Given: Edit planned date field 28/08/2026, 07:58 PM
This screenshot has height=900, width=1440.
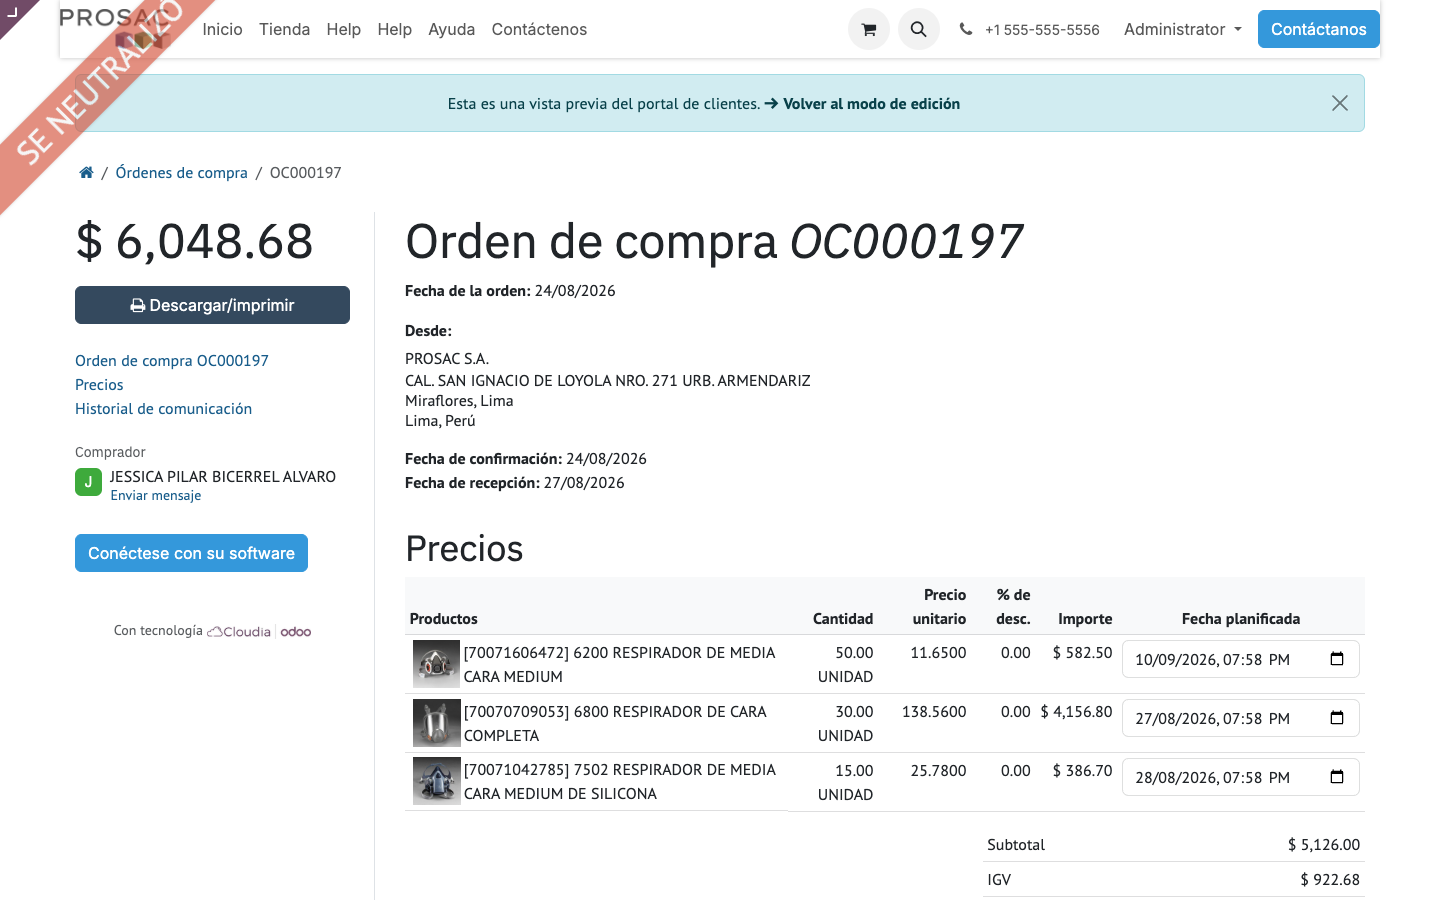Looking at the screenshot, I should (x=1240, y=777).
